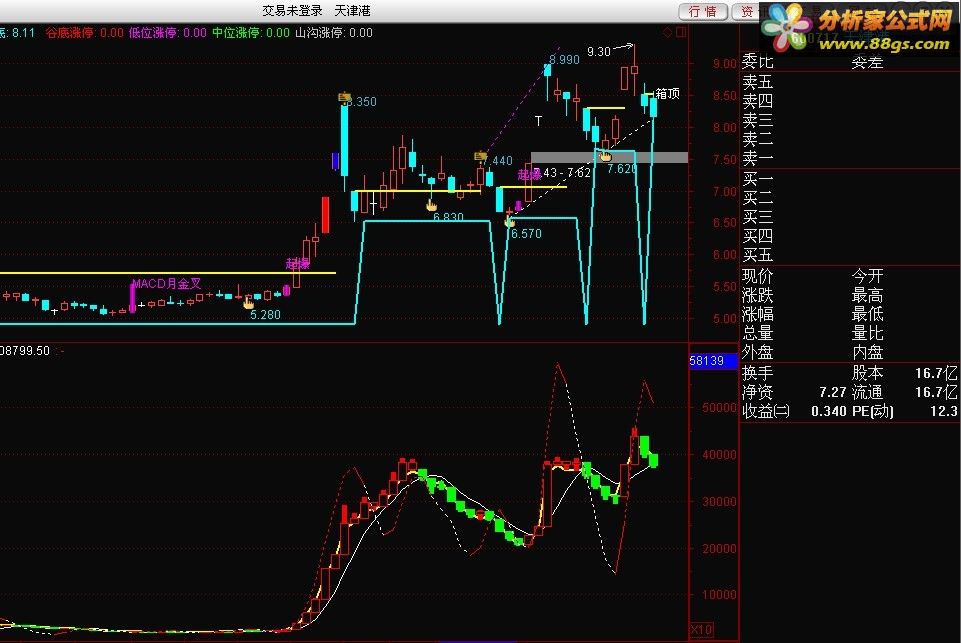Click the 换手 turnover label
The height and width of the screenshot is (643, 961).
tap(758, 373)
